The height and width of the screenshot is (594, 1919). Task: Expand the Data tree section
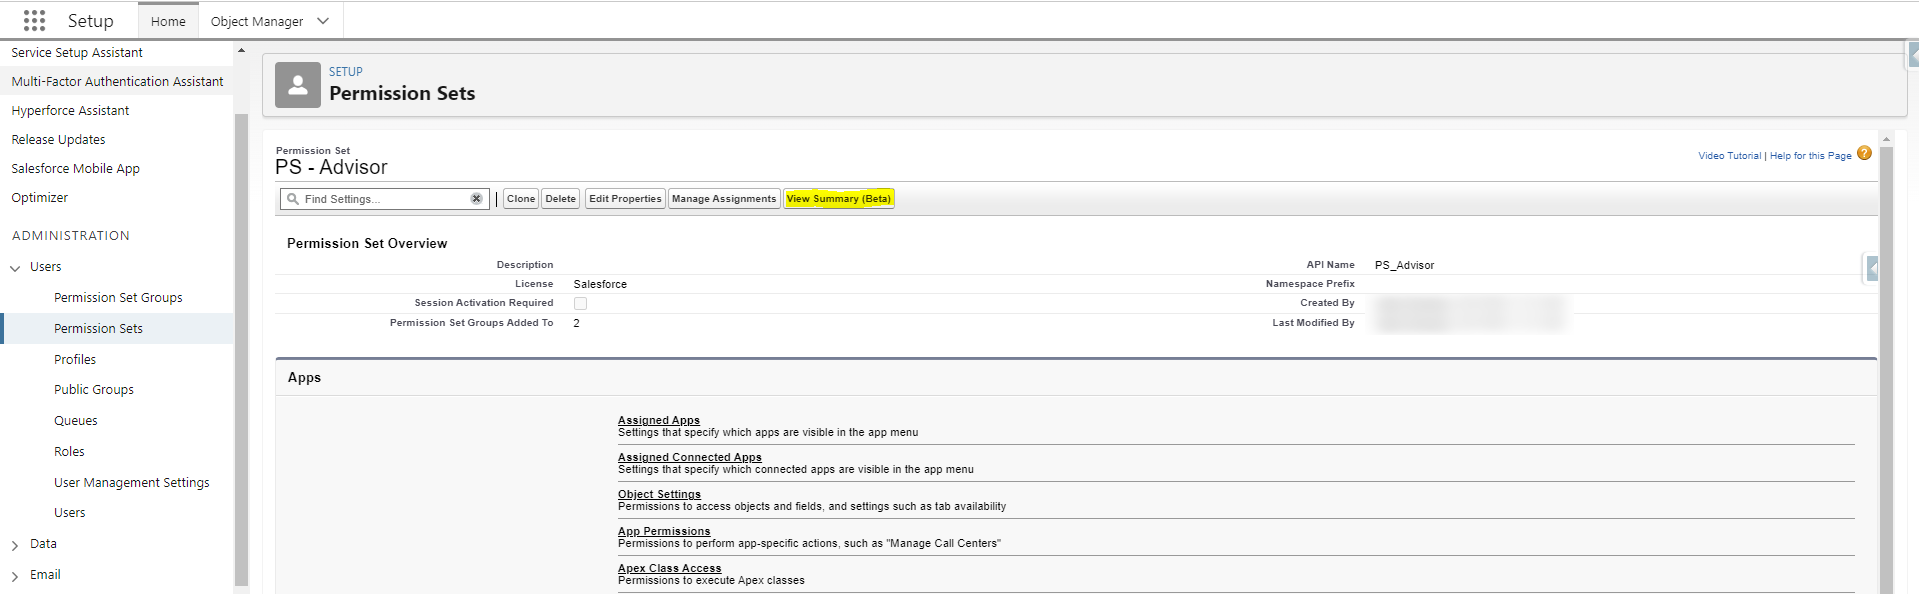pos(15,545)
